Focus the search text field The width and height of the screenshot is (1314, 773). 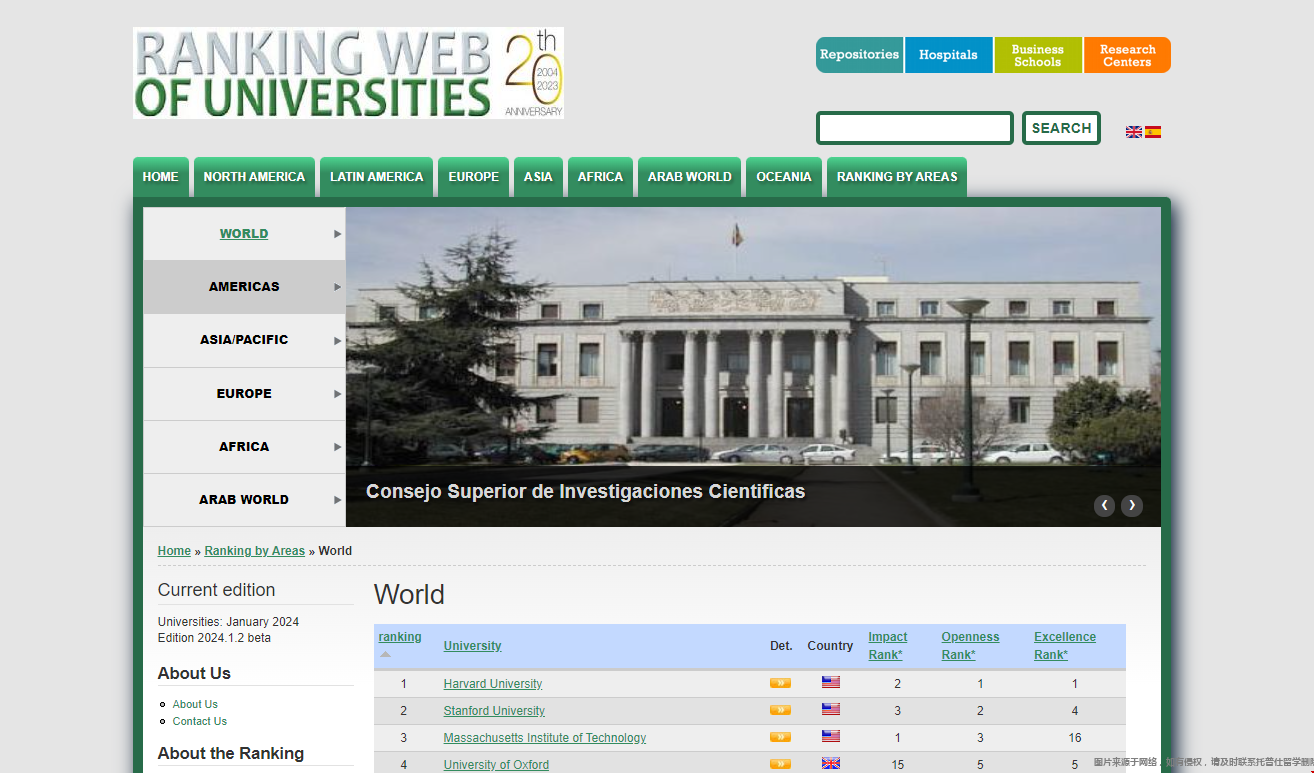915,128
